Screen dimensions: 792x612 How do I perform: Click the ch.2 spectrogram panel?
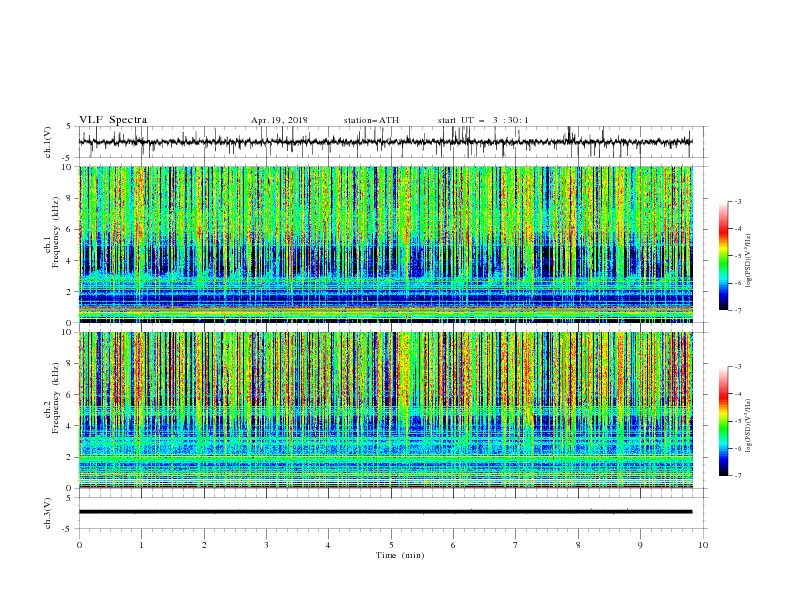tap(386, 410)
